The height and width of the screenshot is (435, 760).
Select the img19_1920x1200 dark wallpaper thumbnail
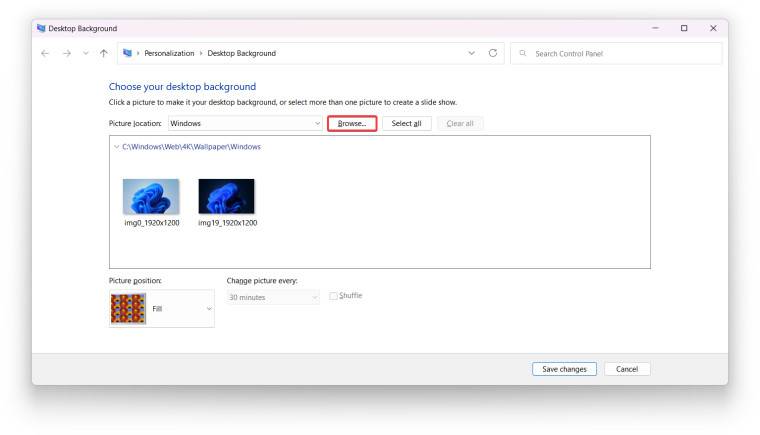226,196
